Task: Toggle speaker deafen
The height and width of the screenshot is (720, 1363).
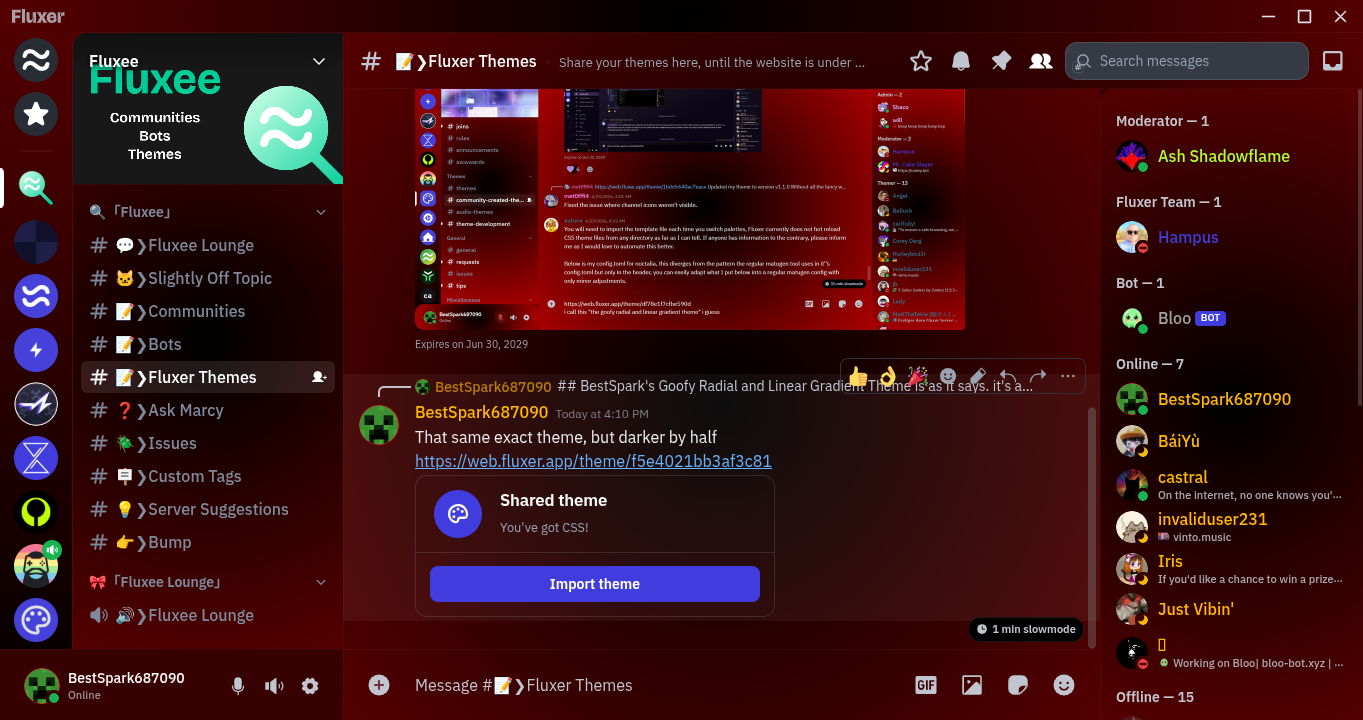Action: tap(274, 686)
